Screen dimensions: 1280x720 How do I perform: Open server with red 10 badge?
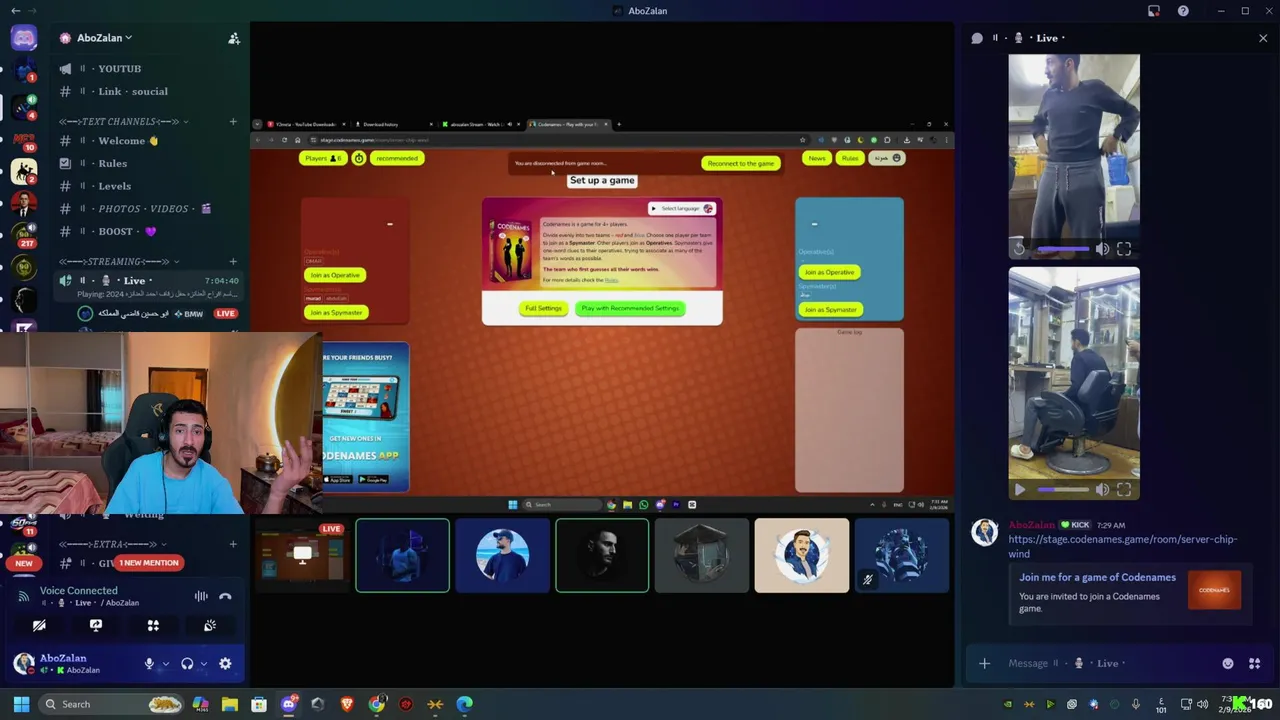[24, 139]
